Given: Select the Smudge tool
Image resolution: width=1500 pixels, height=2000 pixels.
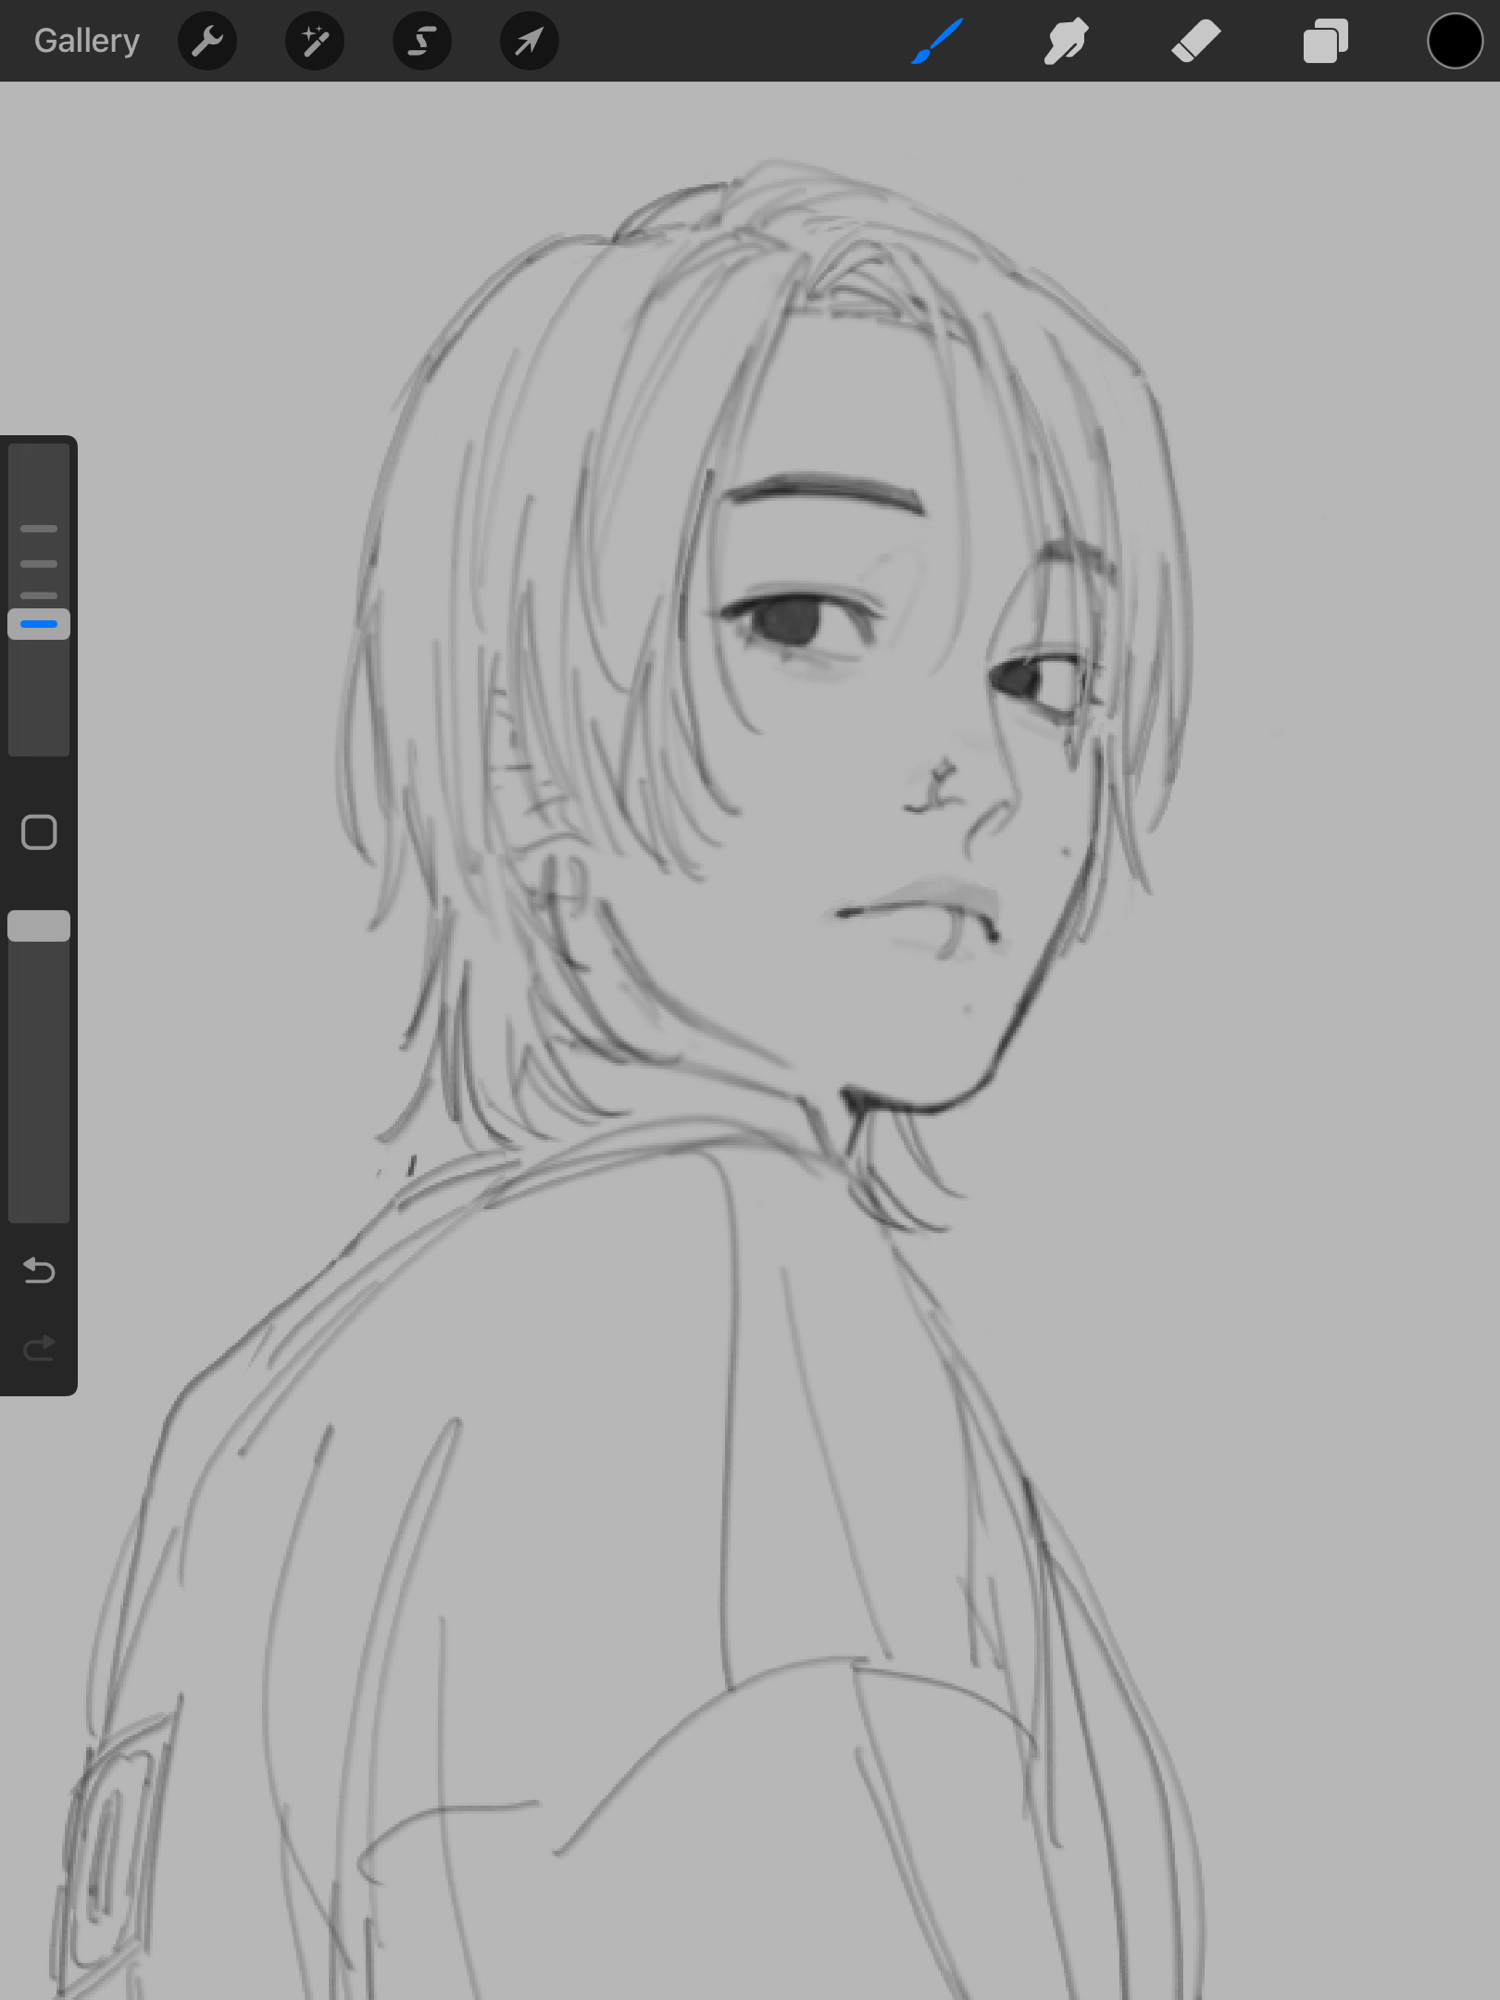Looking at the screenshot, I should [1066, 41].
